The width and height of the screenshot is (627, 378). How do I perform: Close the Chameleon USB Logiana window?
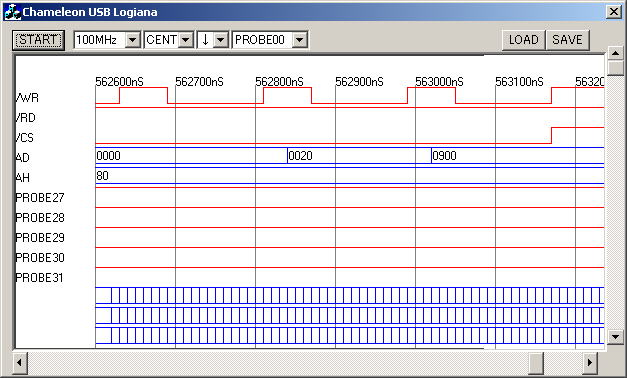point(614,12)
